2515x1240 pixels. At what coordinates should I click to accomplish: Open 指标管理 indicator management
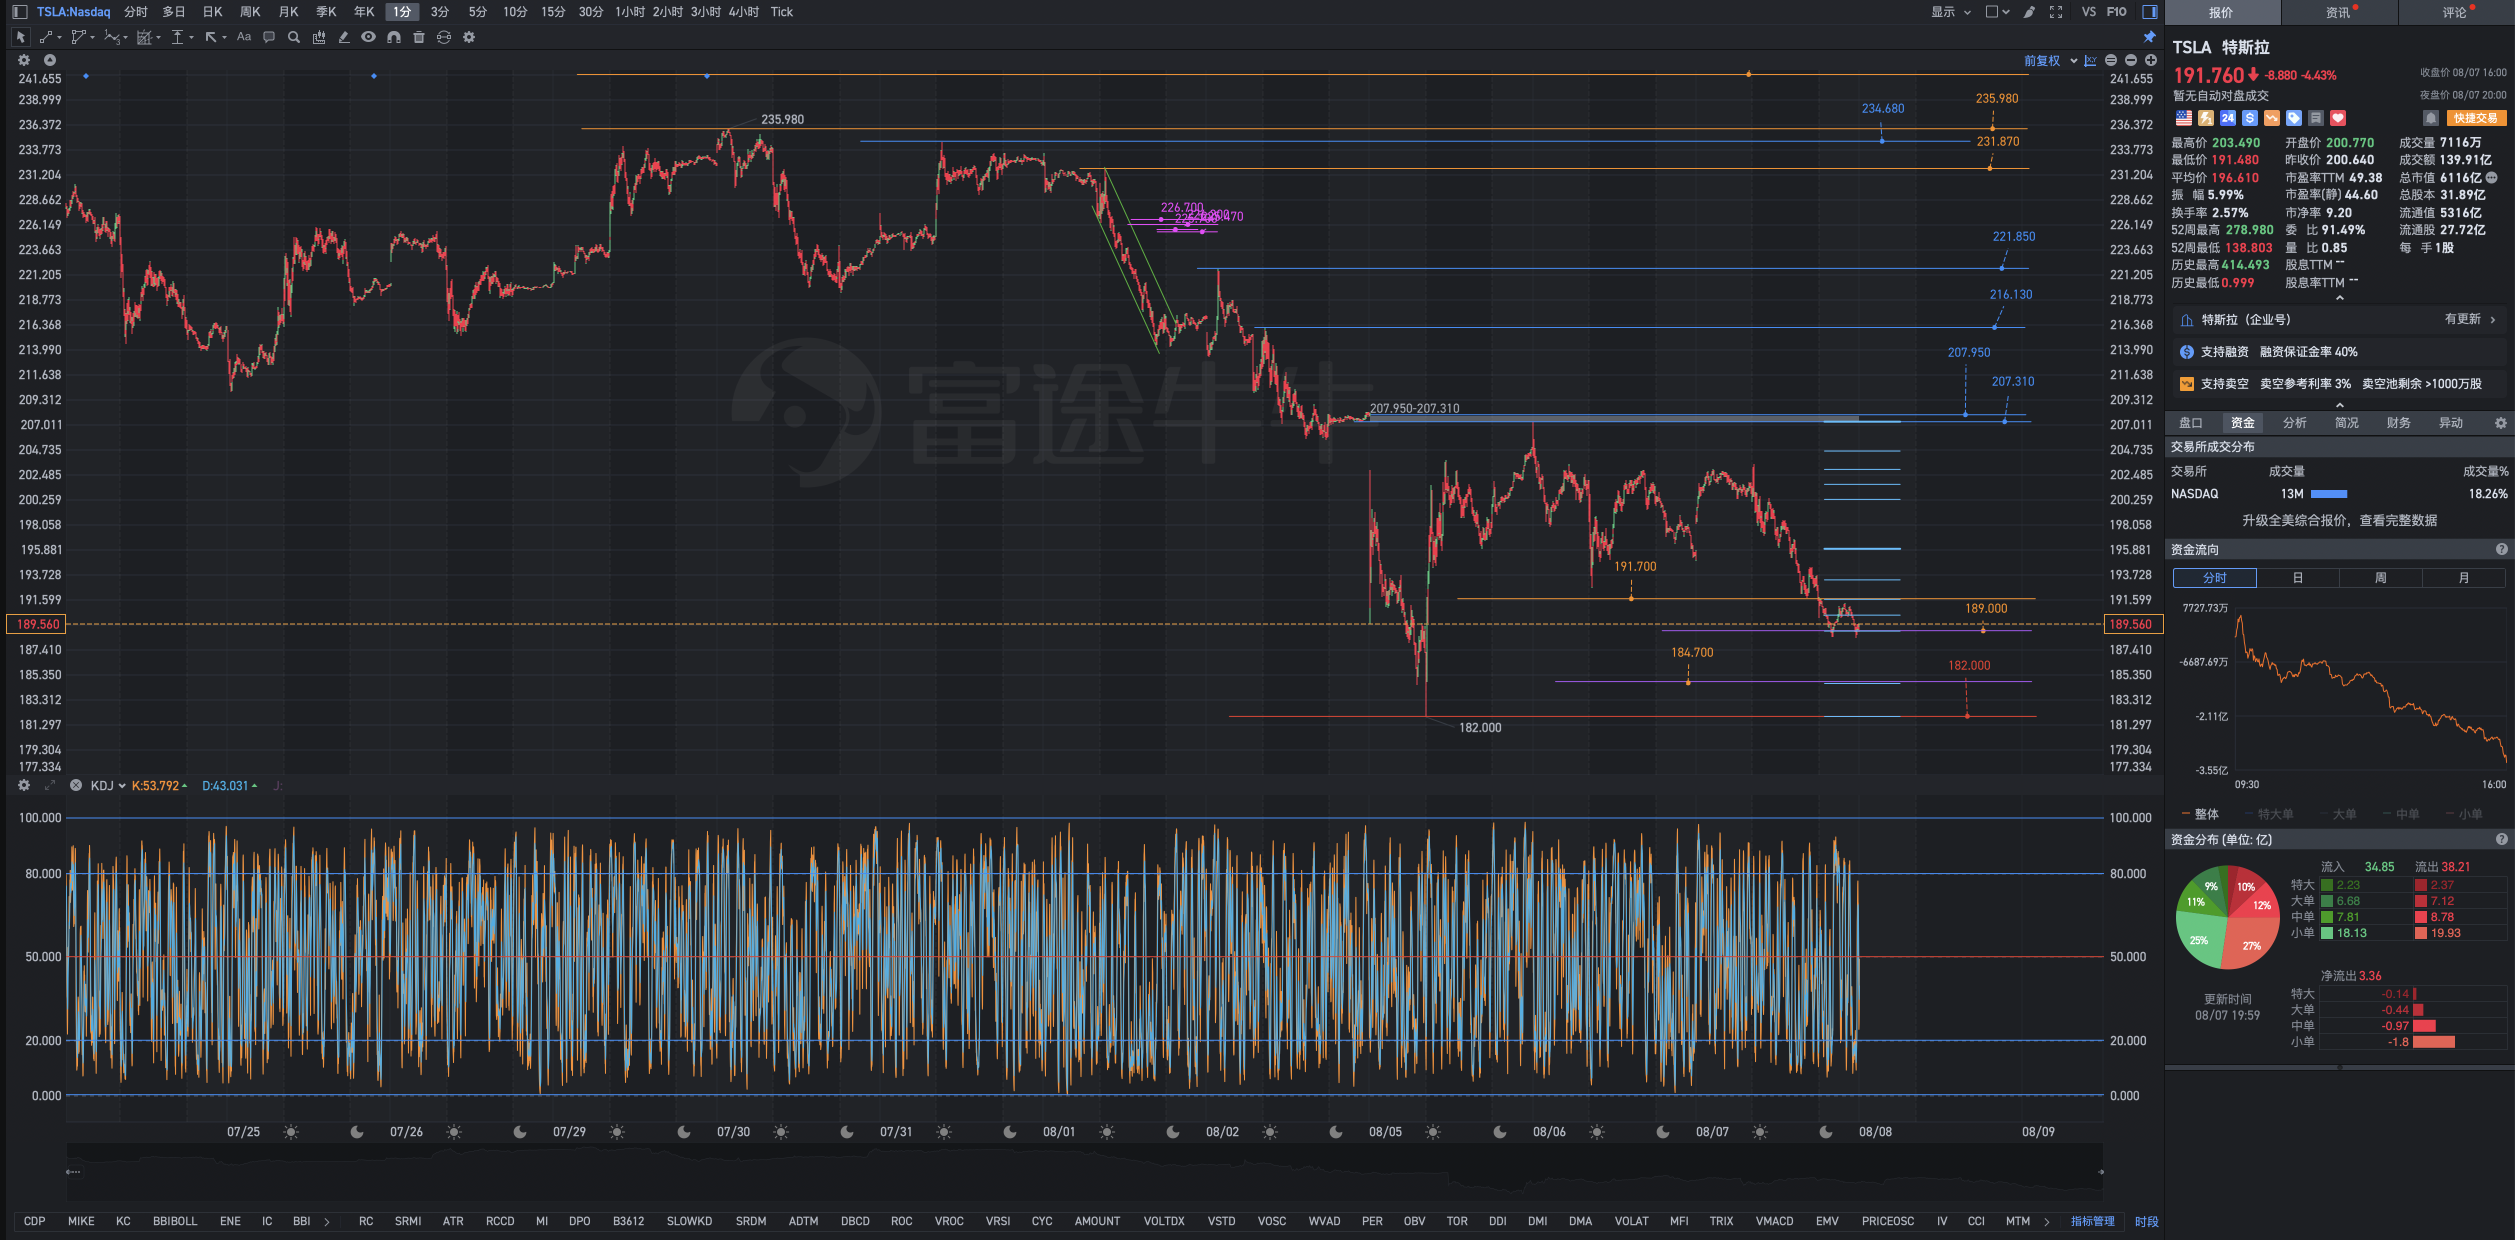tap(2093, 1222)
